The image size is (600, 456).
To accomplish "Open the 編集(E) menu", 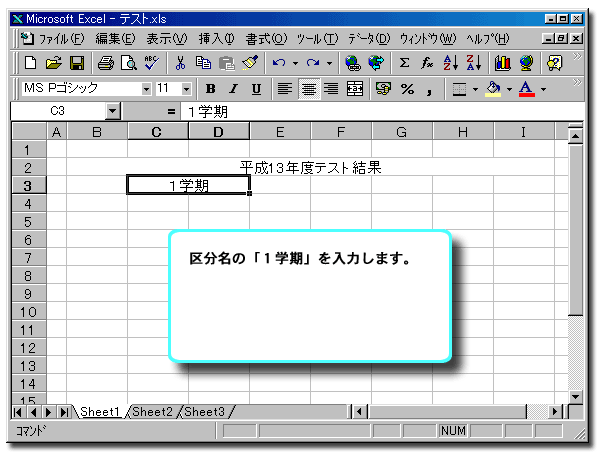I will point(115,39).
